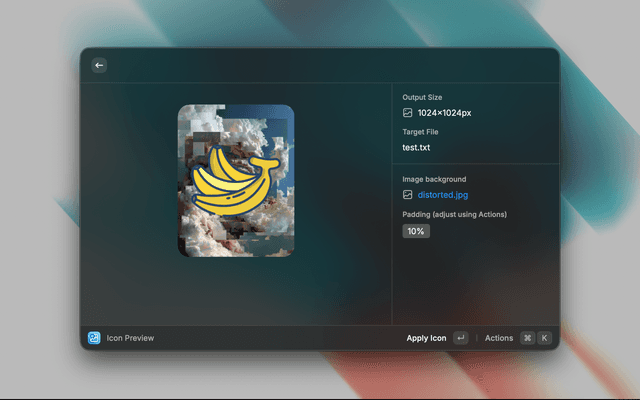Click the ⌘ command key icon
Viewport: 640px width, 400px height.
click(x=527, y=338)
